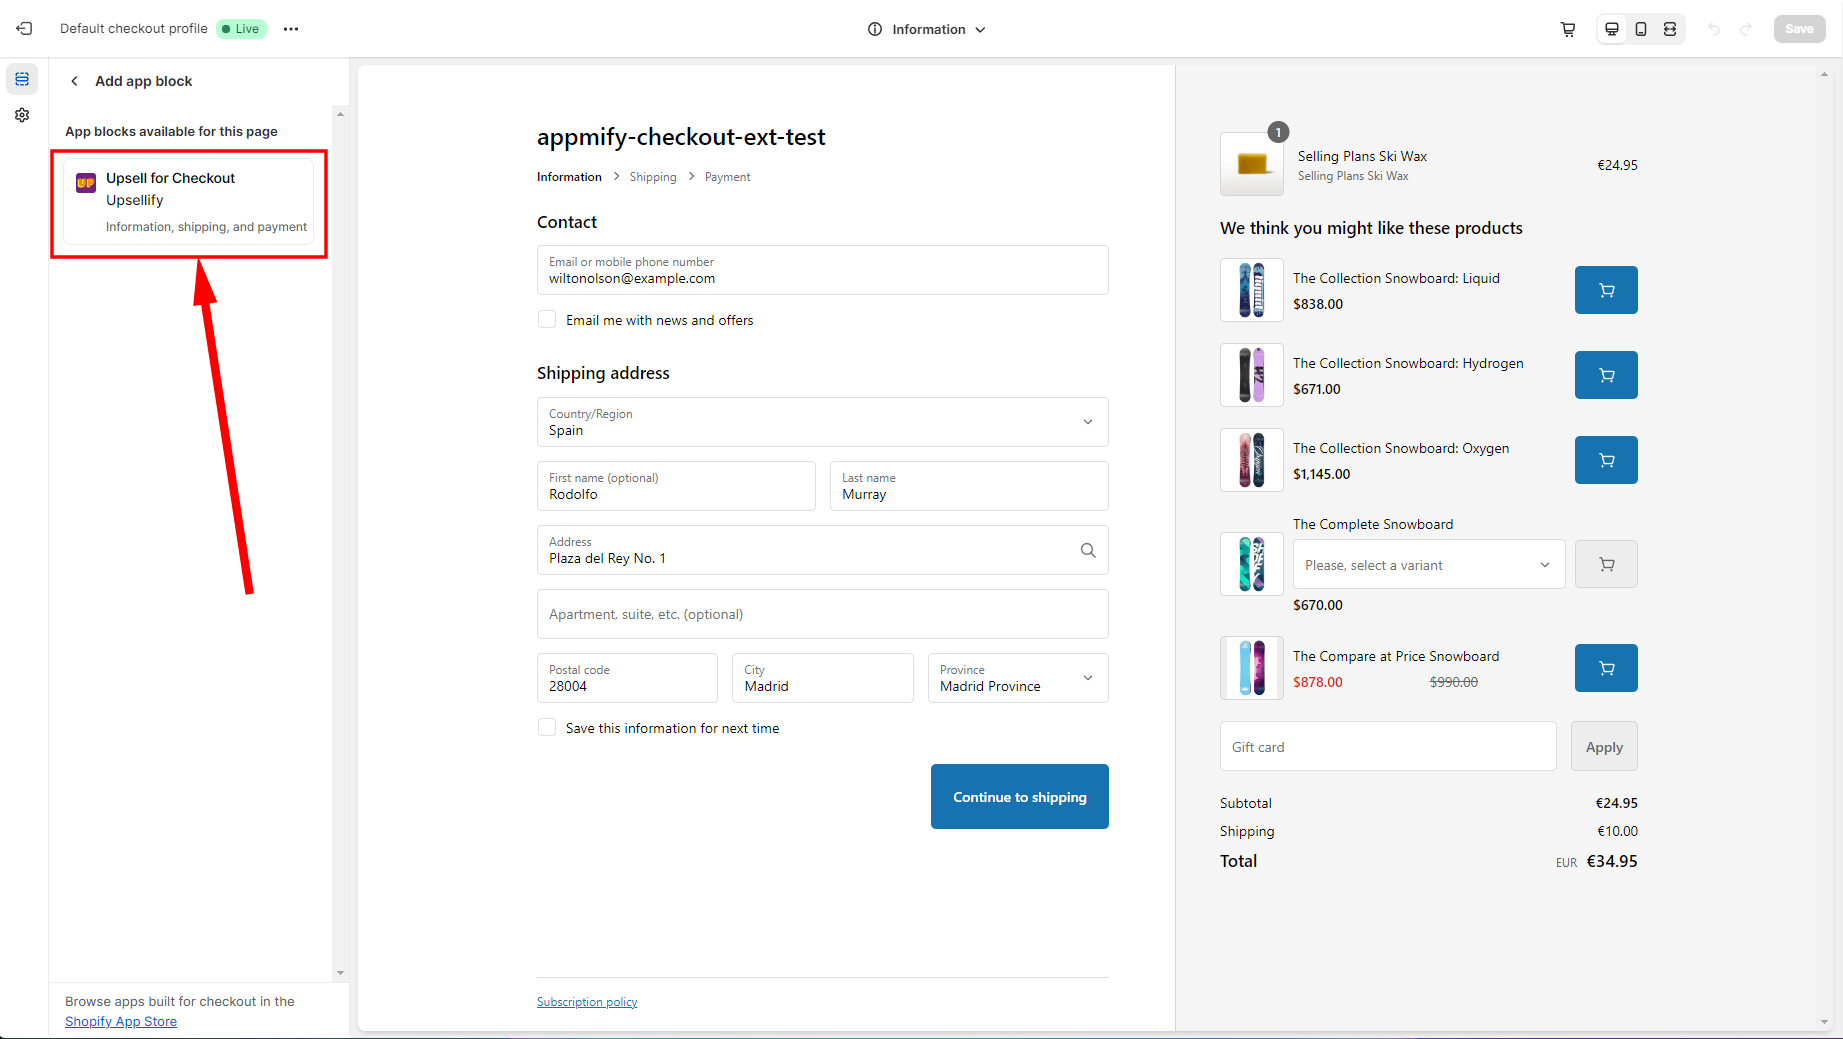
Task: Select the Upsell for Checkout app block
Action: coord(189,202)
